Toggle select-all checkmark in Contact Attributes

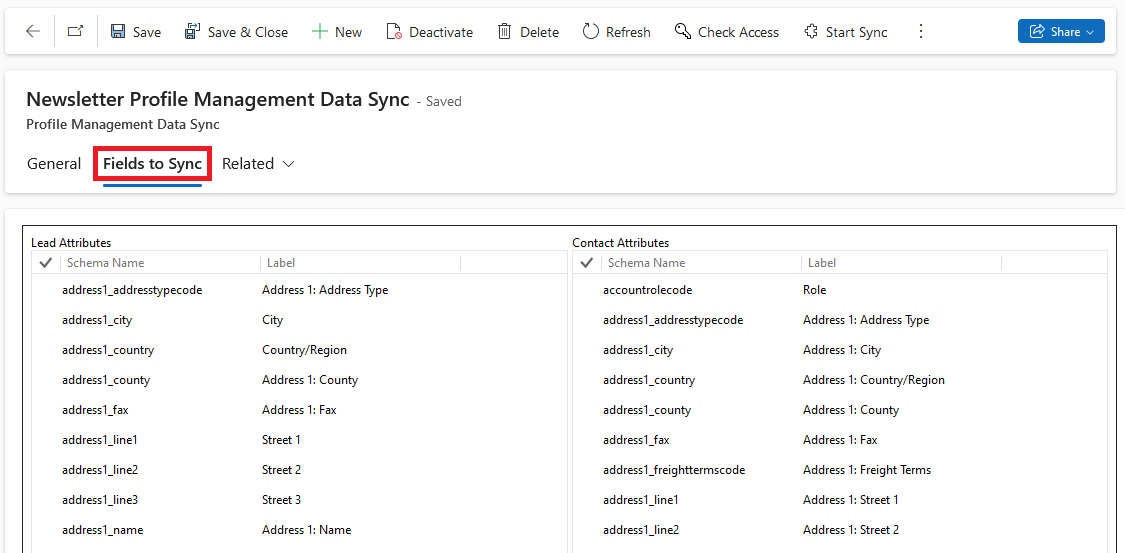point(587,263)
